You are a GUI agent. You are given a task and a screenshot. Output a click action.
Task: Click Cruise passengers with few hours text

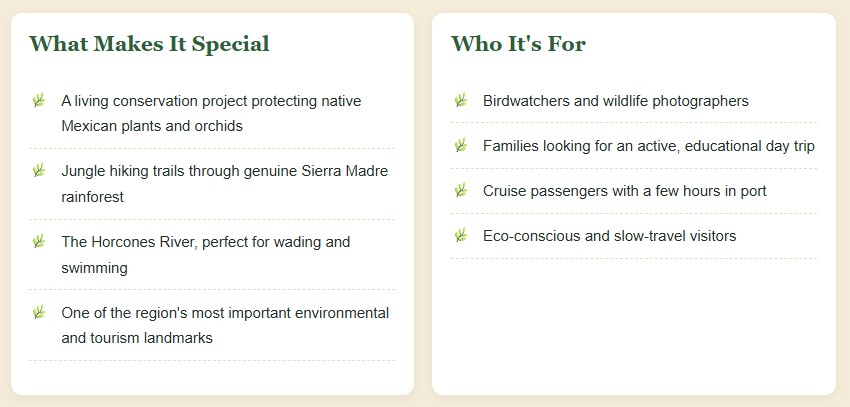624,191
